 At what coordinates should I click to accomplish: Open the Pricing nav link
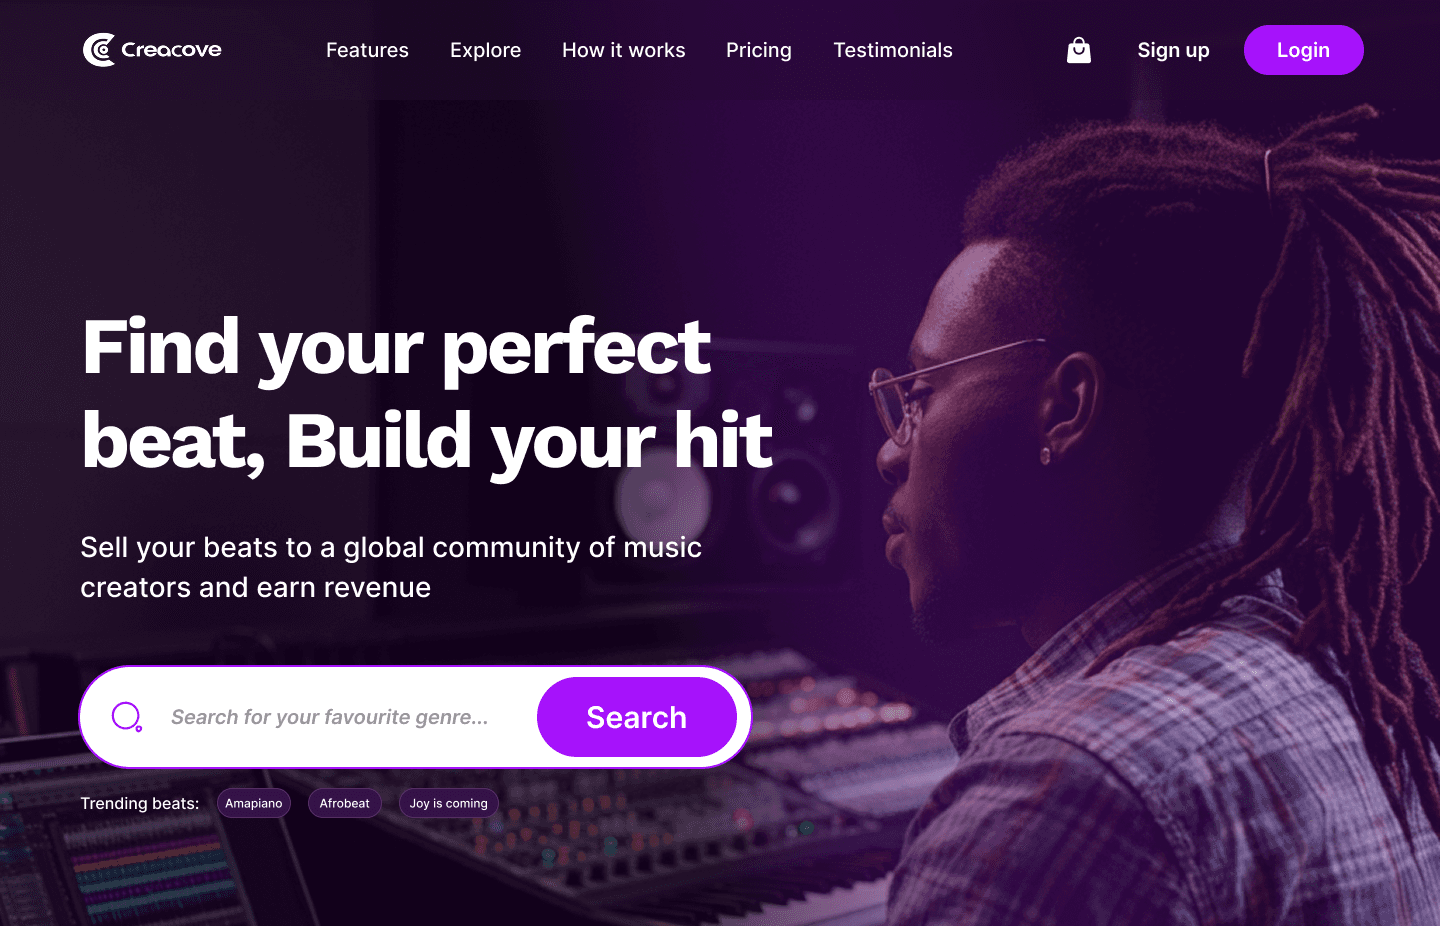(x=759, y=50)
